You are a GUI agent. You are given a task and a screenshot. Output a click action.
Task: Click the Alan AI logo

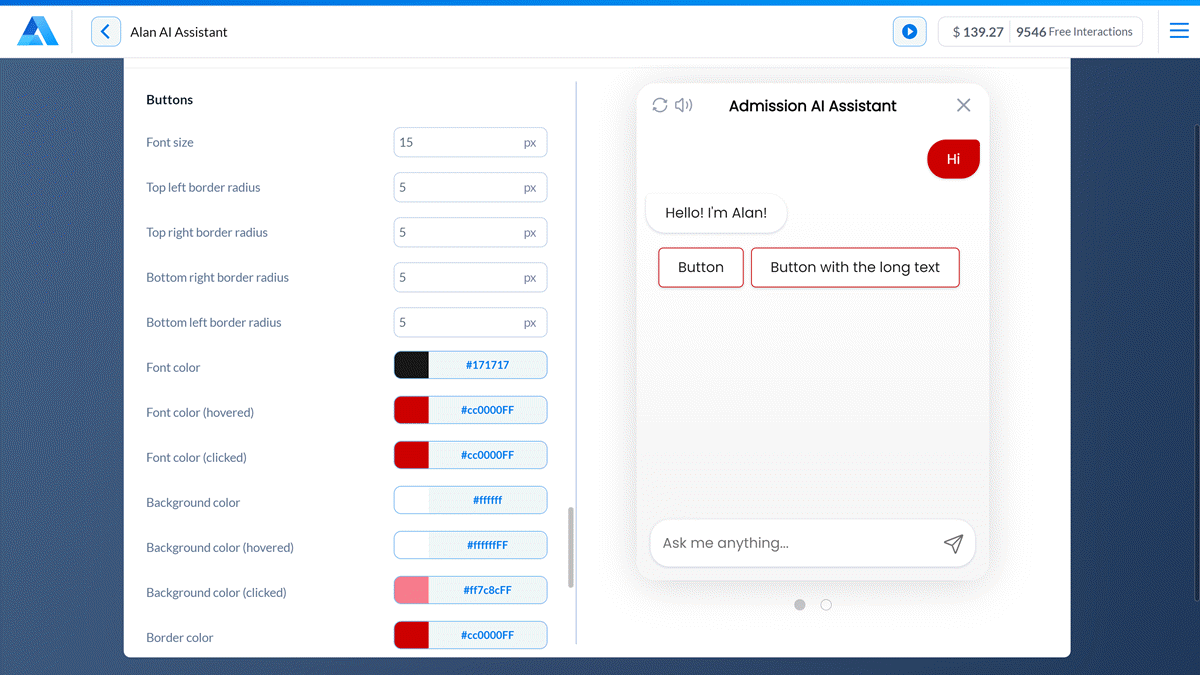point(39,31)
